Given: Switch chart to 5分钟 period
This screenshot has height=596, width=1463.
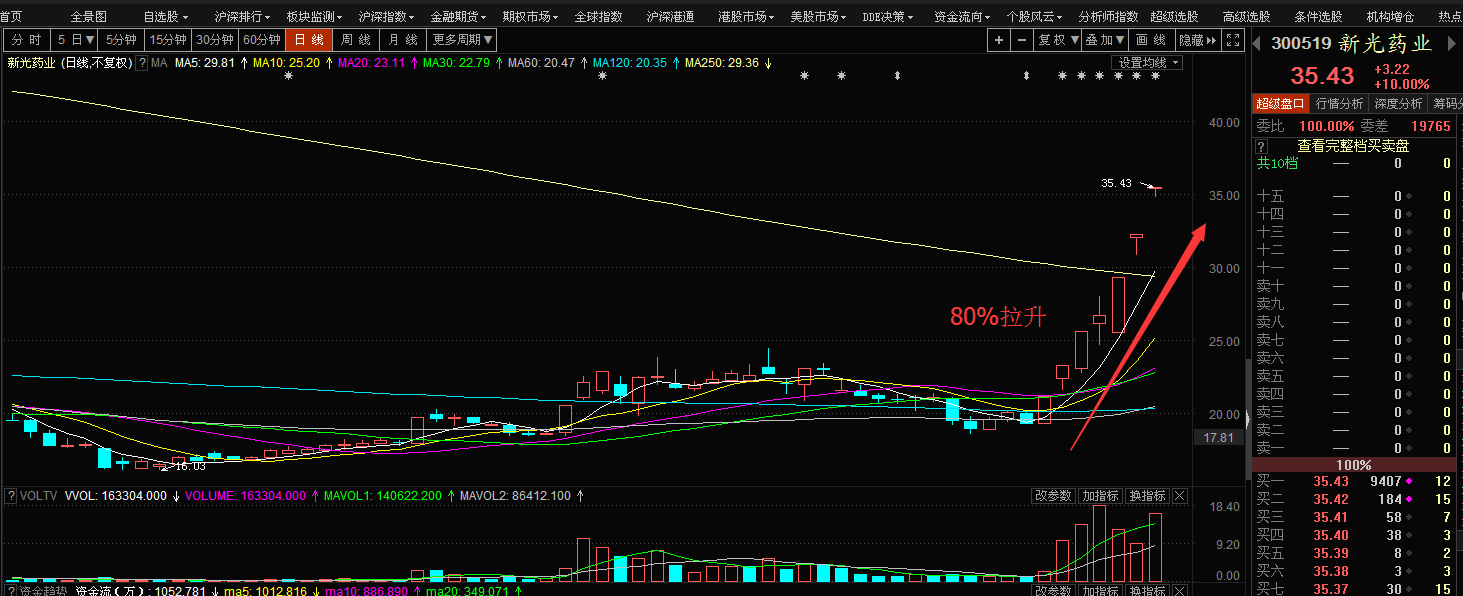Looking at the screenshot, I should pos(122,40).
